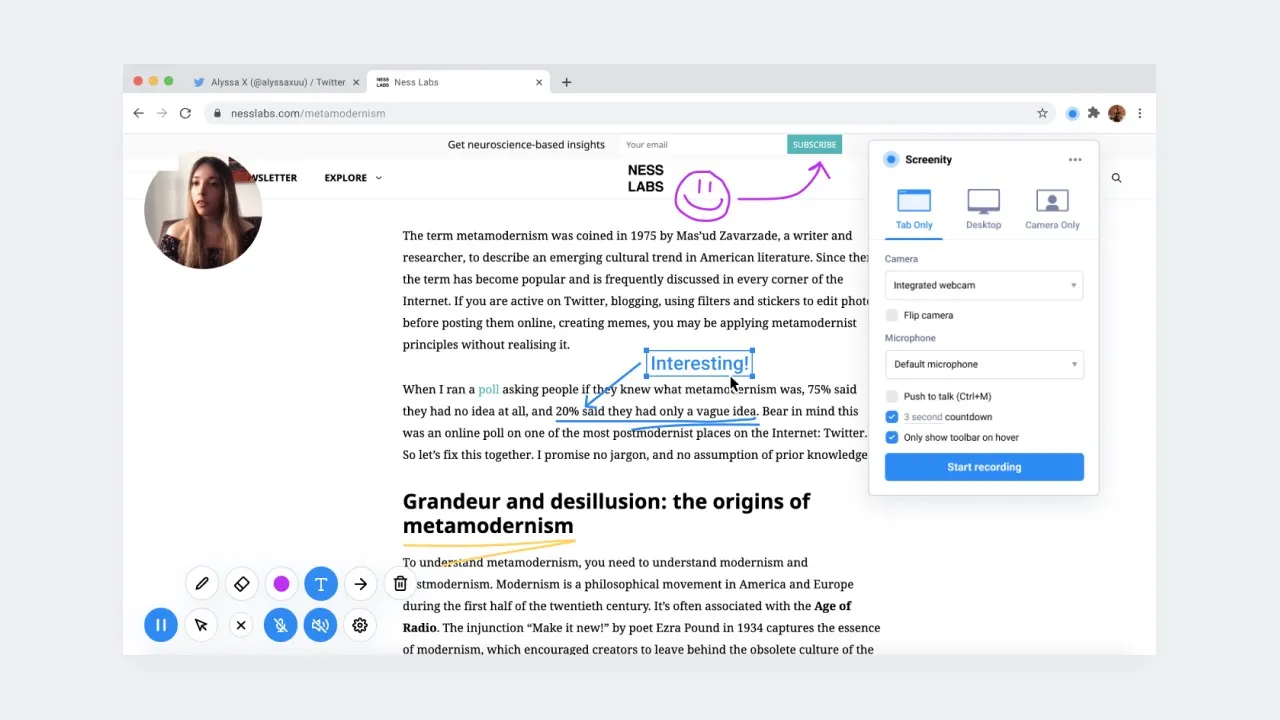Click the Start recording button
The height and width of the screenshot is (720, 1280).
tap(984, 467)
